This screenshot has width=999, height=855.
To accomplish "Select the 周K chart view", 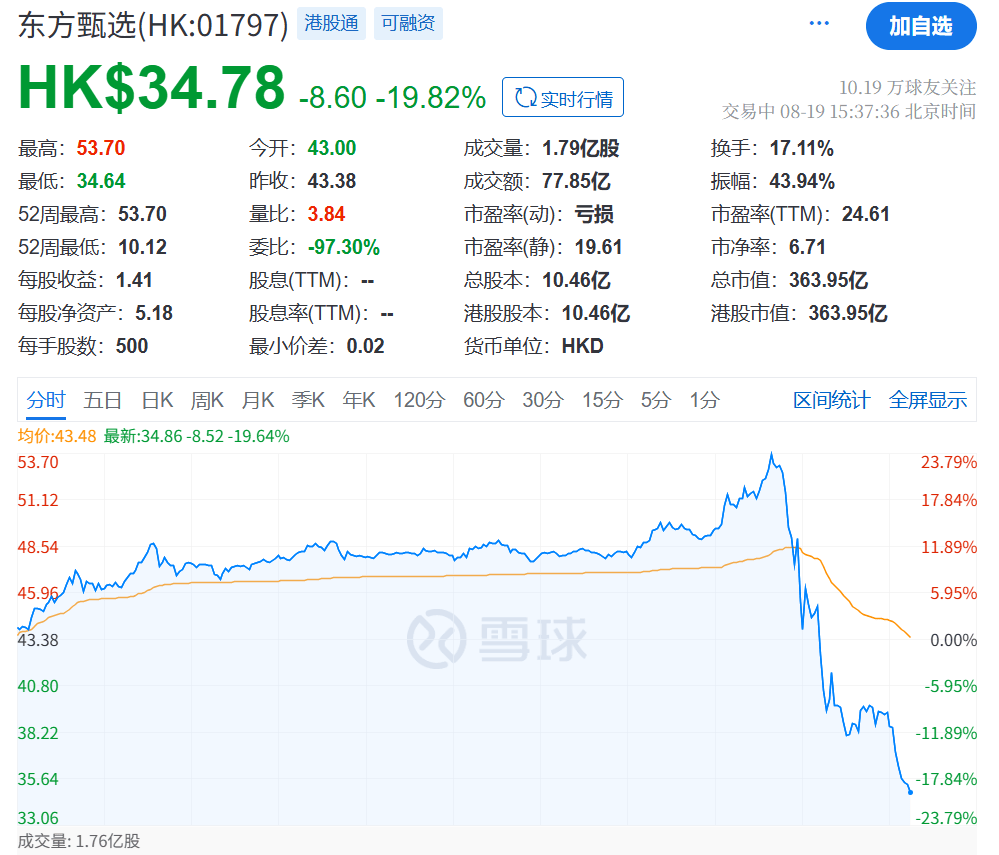I will (206, 400).
